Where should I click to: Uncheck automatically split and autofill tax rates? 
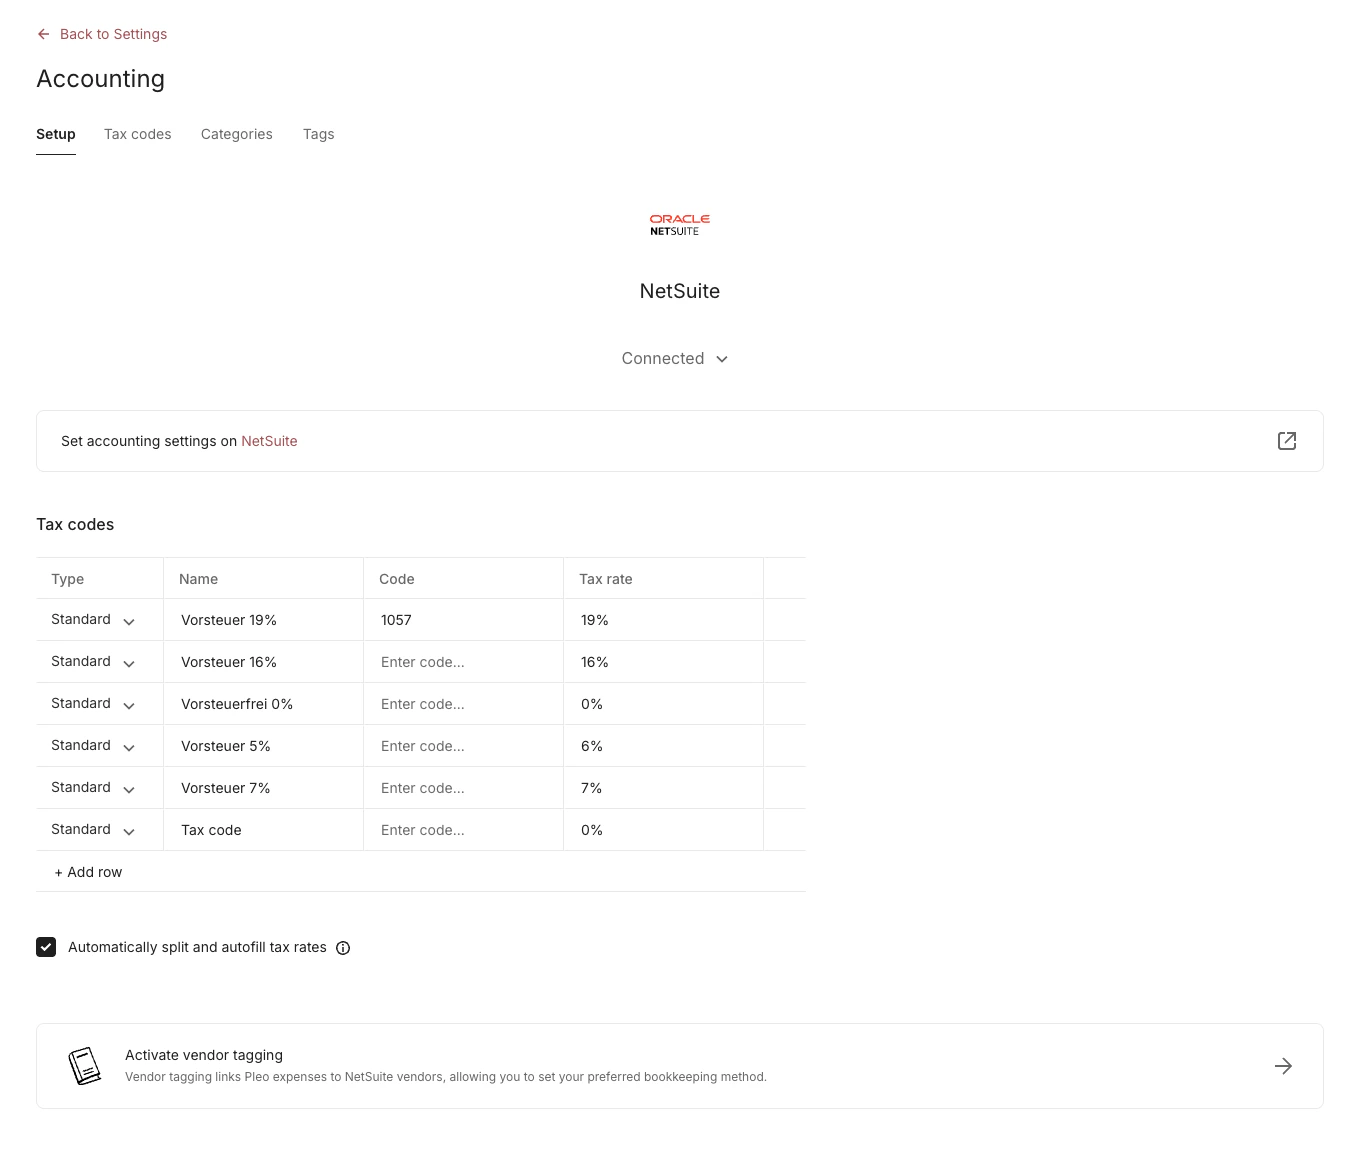point(46,946)
